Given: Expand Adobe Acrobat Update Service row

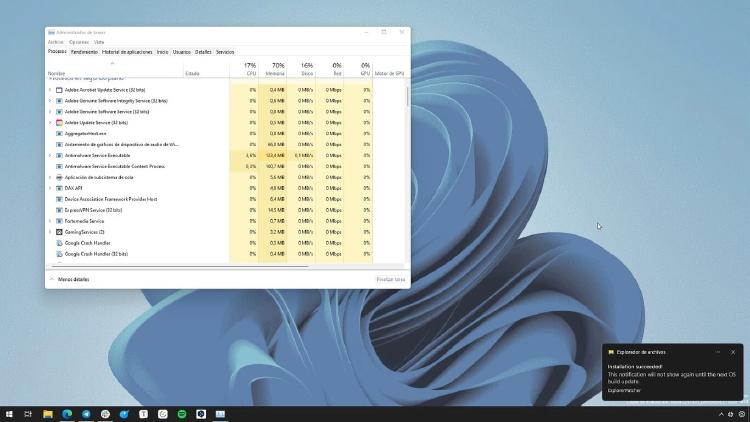Looking at the screenshot, I should pyautogui.click(x=50, y=90).
